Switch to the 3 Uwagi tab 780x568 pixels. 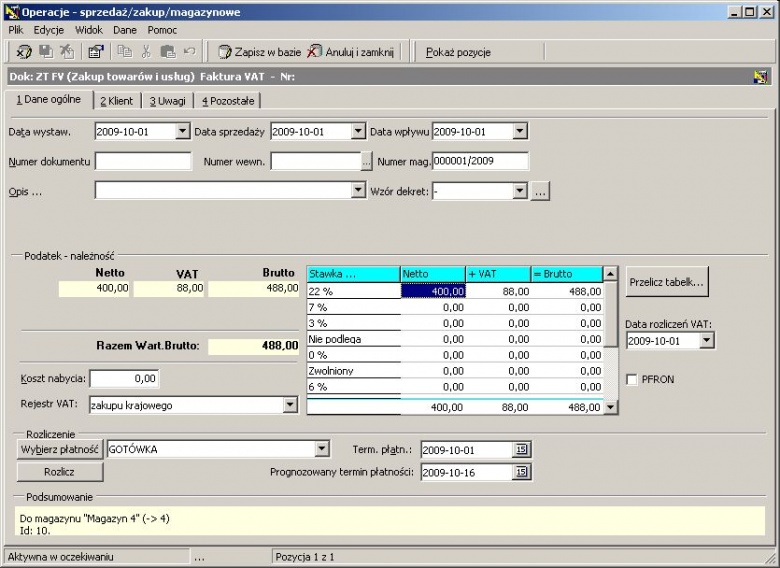[x=168, y=101]
